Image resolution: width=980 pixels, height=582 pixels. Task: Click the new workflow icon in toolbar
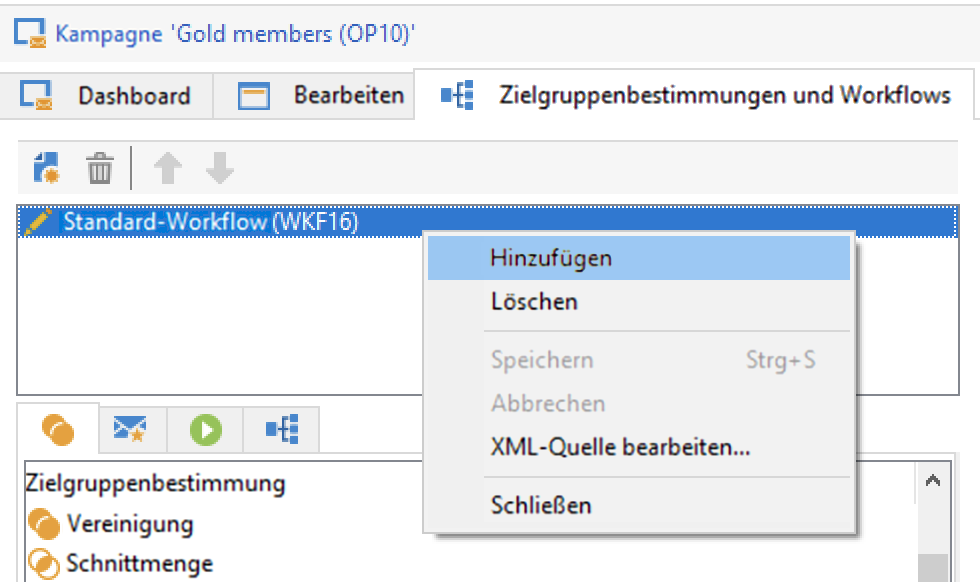click(x=46, y=168)
